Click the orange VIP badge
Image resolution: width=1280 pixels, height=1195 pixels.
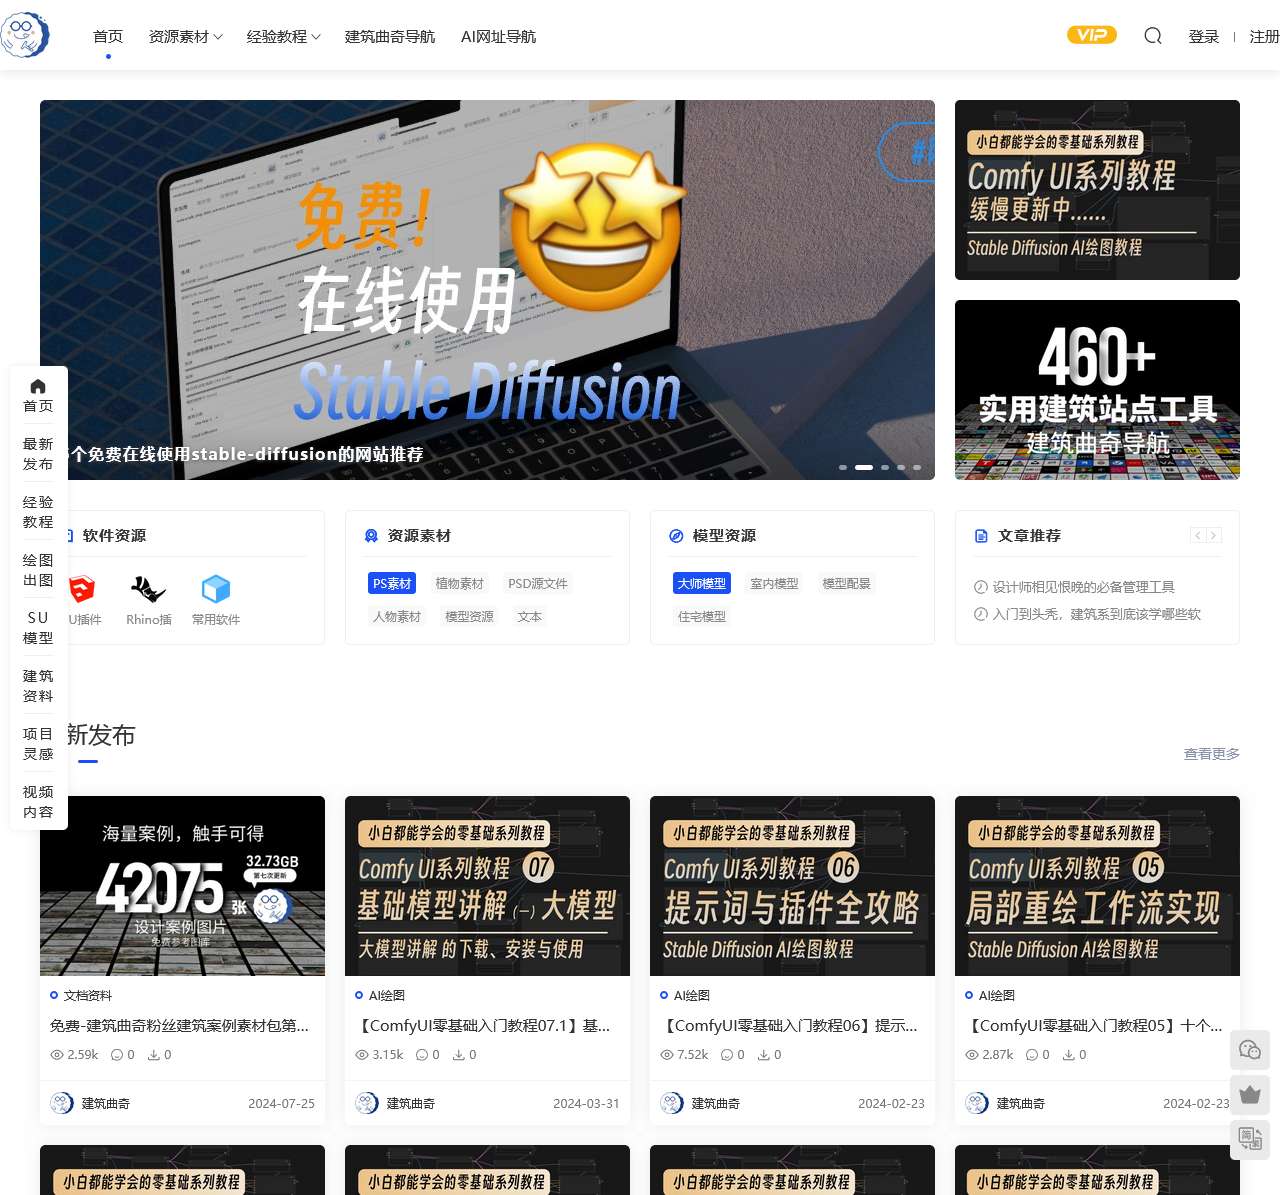1092,35
